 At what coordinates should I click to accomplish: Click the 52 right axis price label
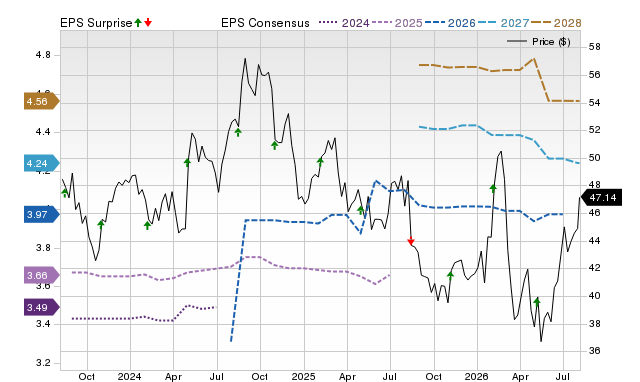[595, 130]
